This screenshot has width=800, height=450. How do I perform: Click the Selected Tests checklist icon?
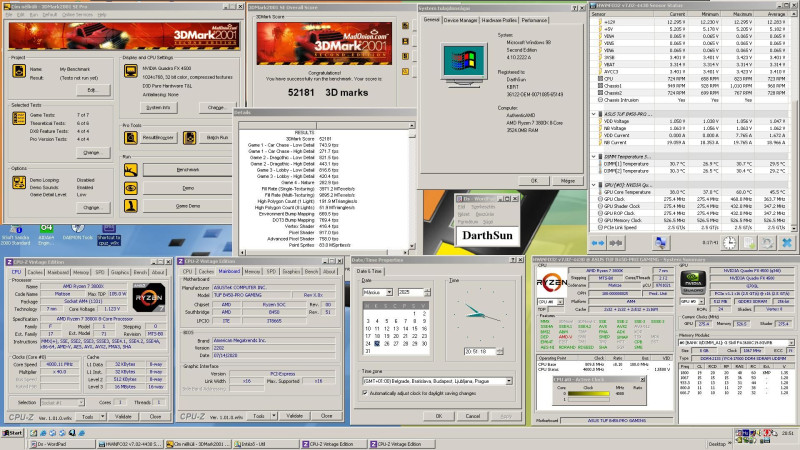19,118
